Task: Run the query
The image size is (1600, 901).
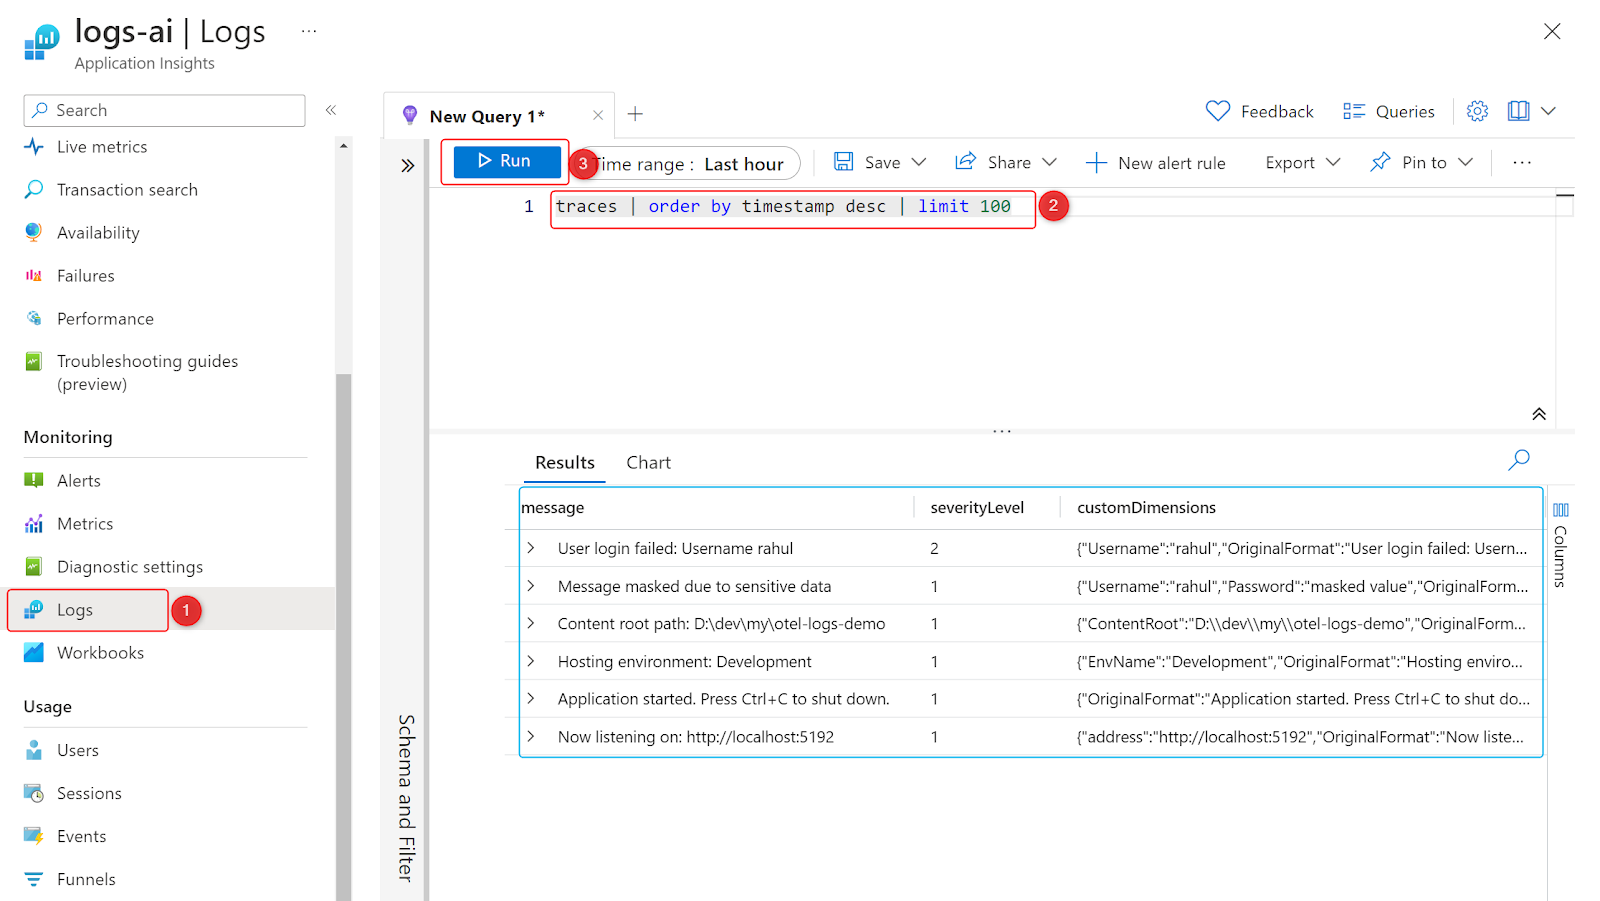Action: click(506, 161)
